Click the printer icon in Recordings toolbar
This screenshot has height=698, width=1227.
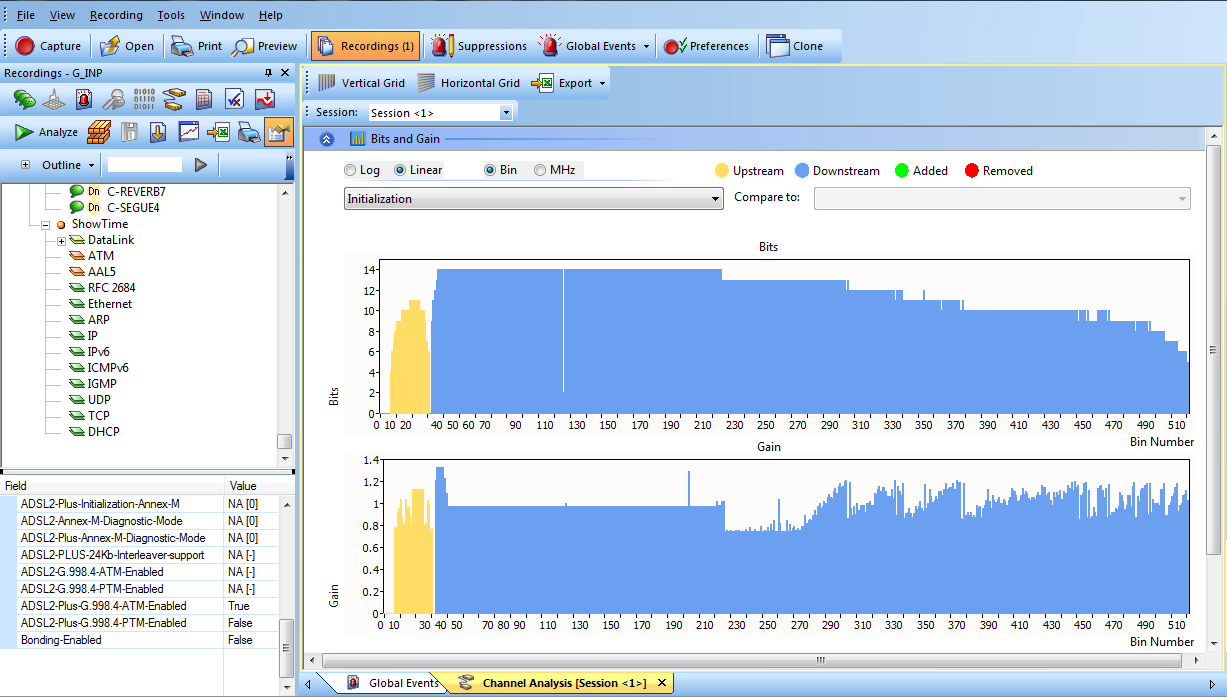pos(249,132)
